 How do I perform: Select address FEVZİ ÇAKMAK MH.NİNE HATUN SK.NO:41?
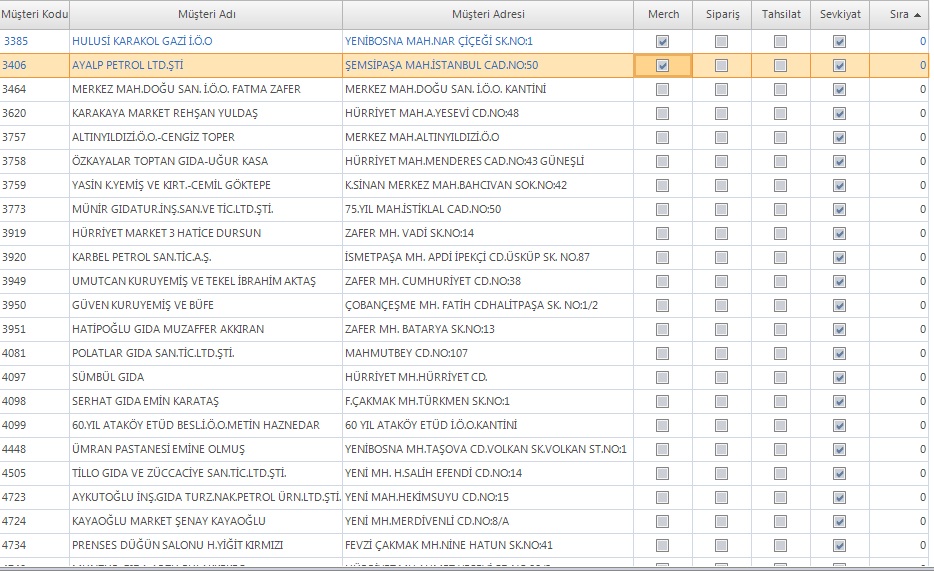point(488,545)
